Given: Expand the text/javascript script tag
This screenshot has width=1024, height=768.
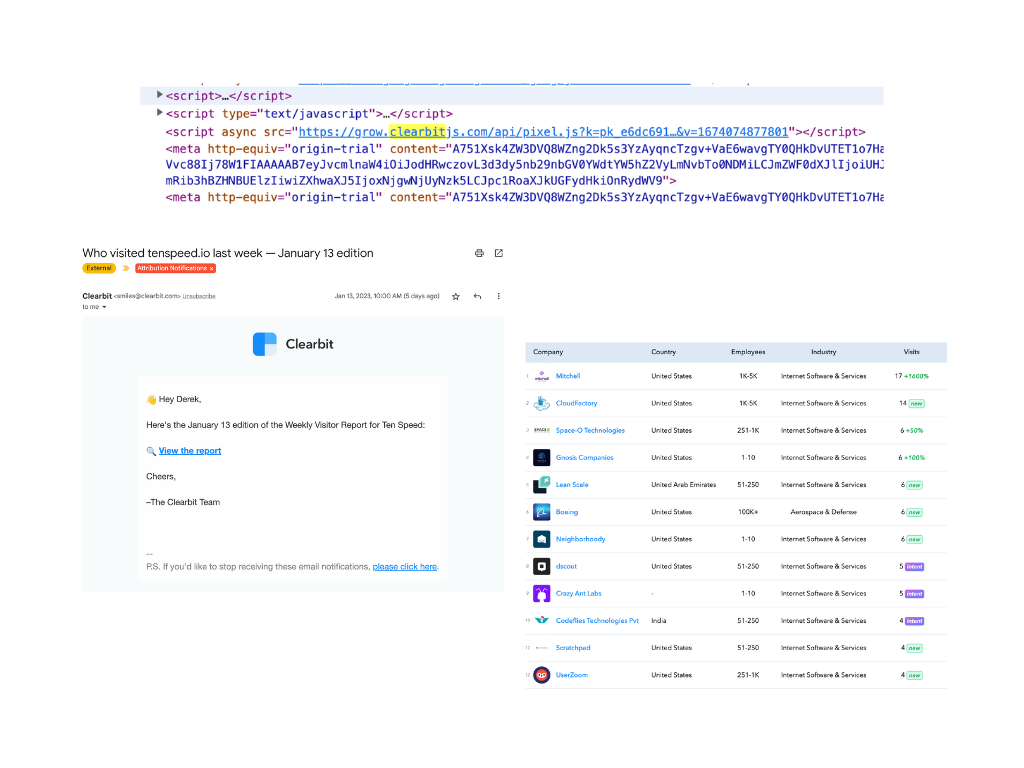Looking at the screenshot, I should (159, 113).
